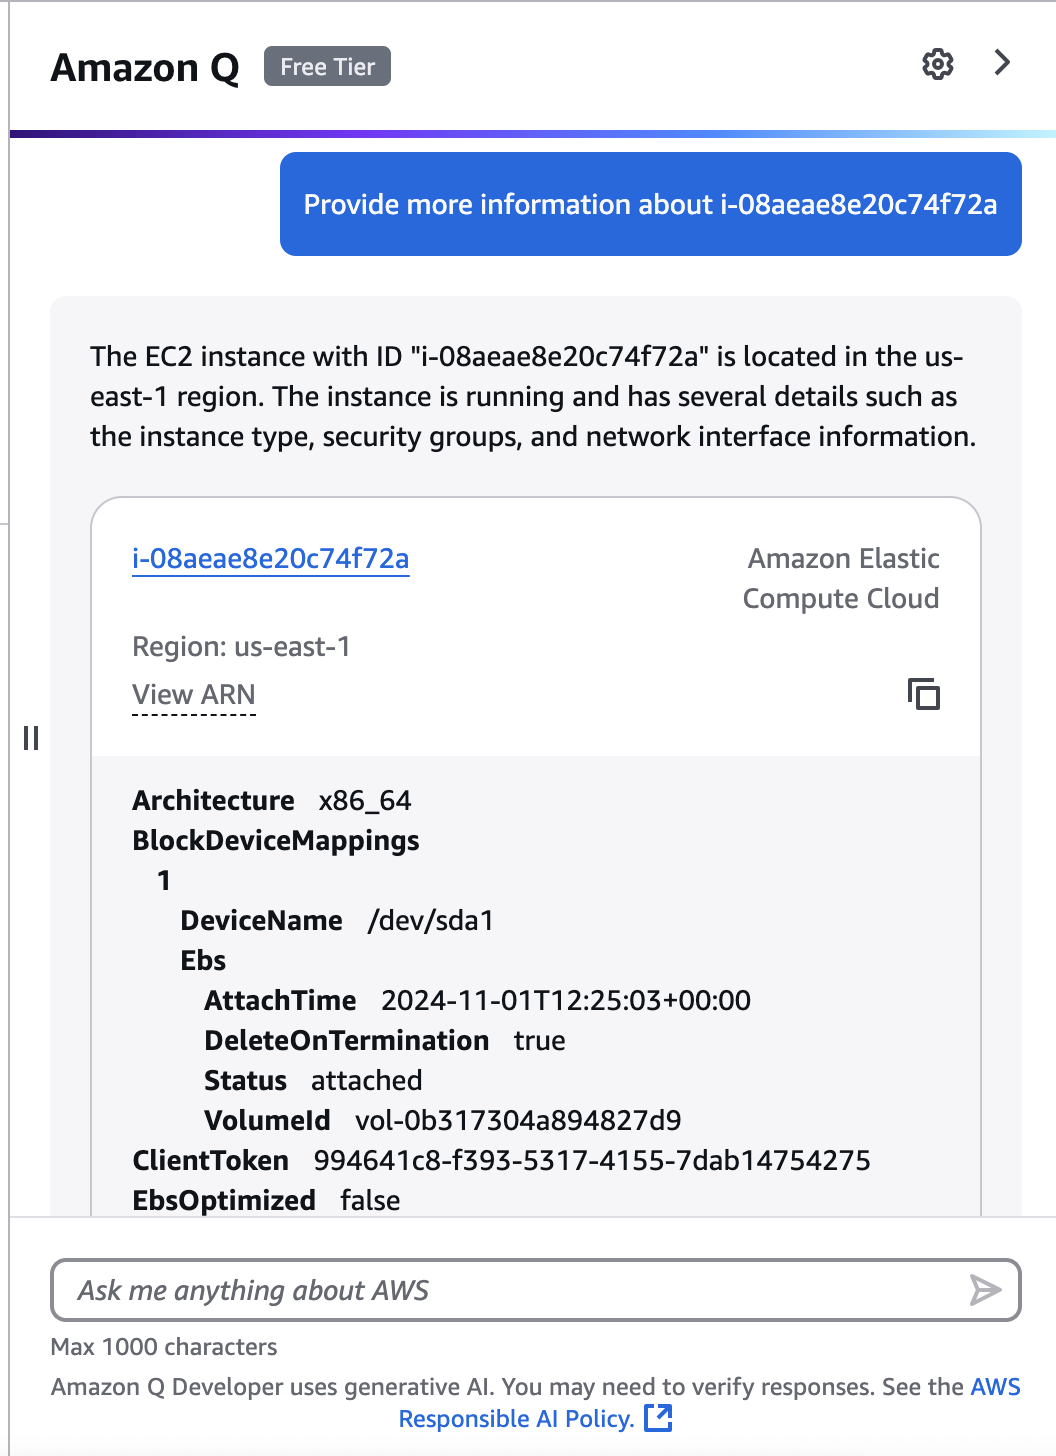Click the user prompt bubble about i-08aeae8e20c74f72a
The width and height of the screenshot is (1056, 1456).
point(650,203)
